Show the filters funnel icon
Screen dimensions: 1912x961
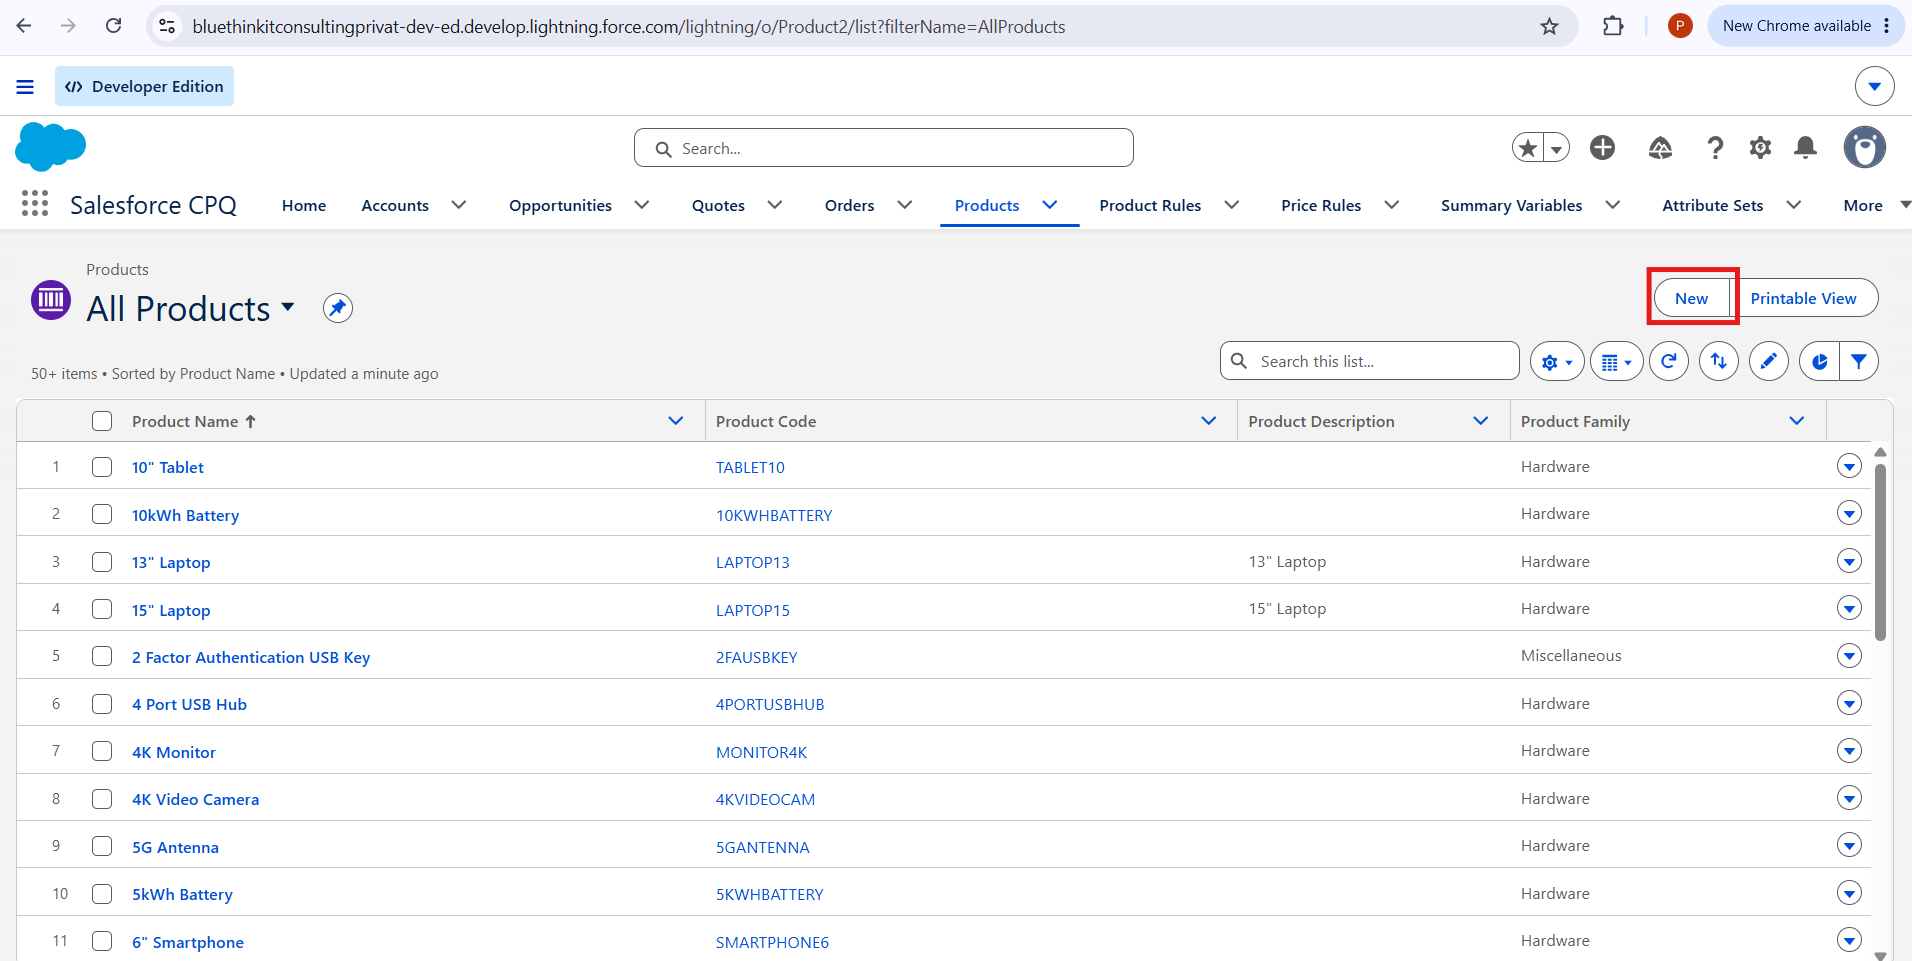1859,361
